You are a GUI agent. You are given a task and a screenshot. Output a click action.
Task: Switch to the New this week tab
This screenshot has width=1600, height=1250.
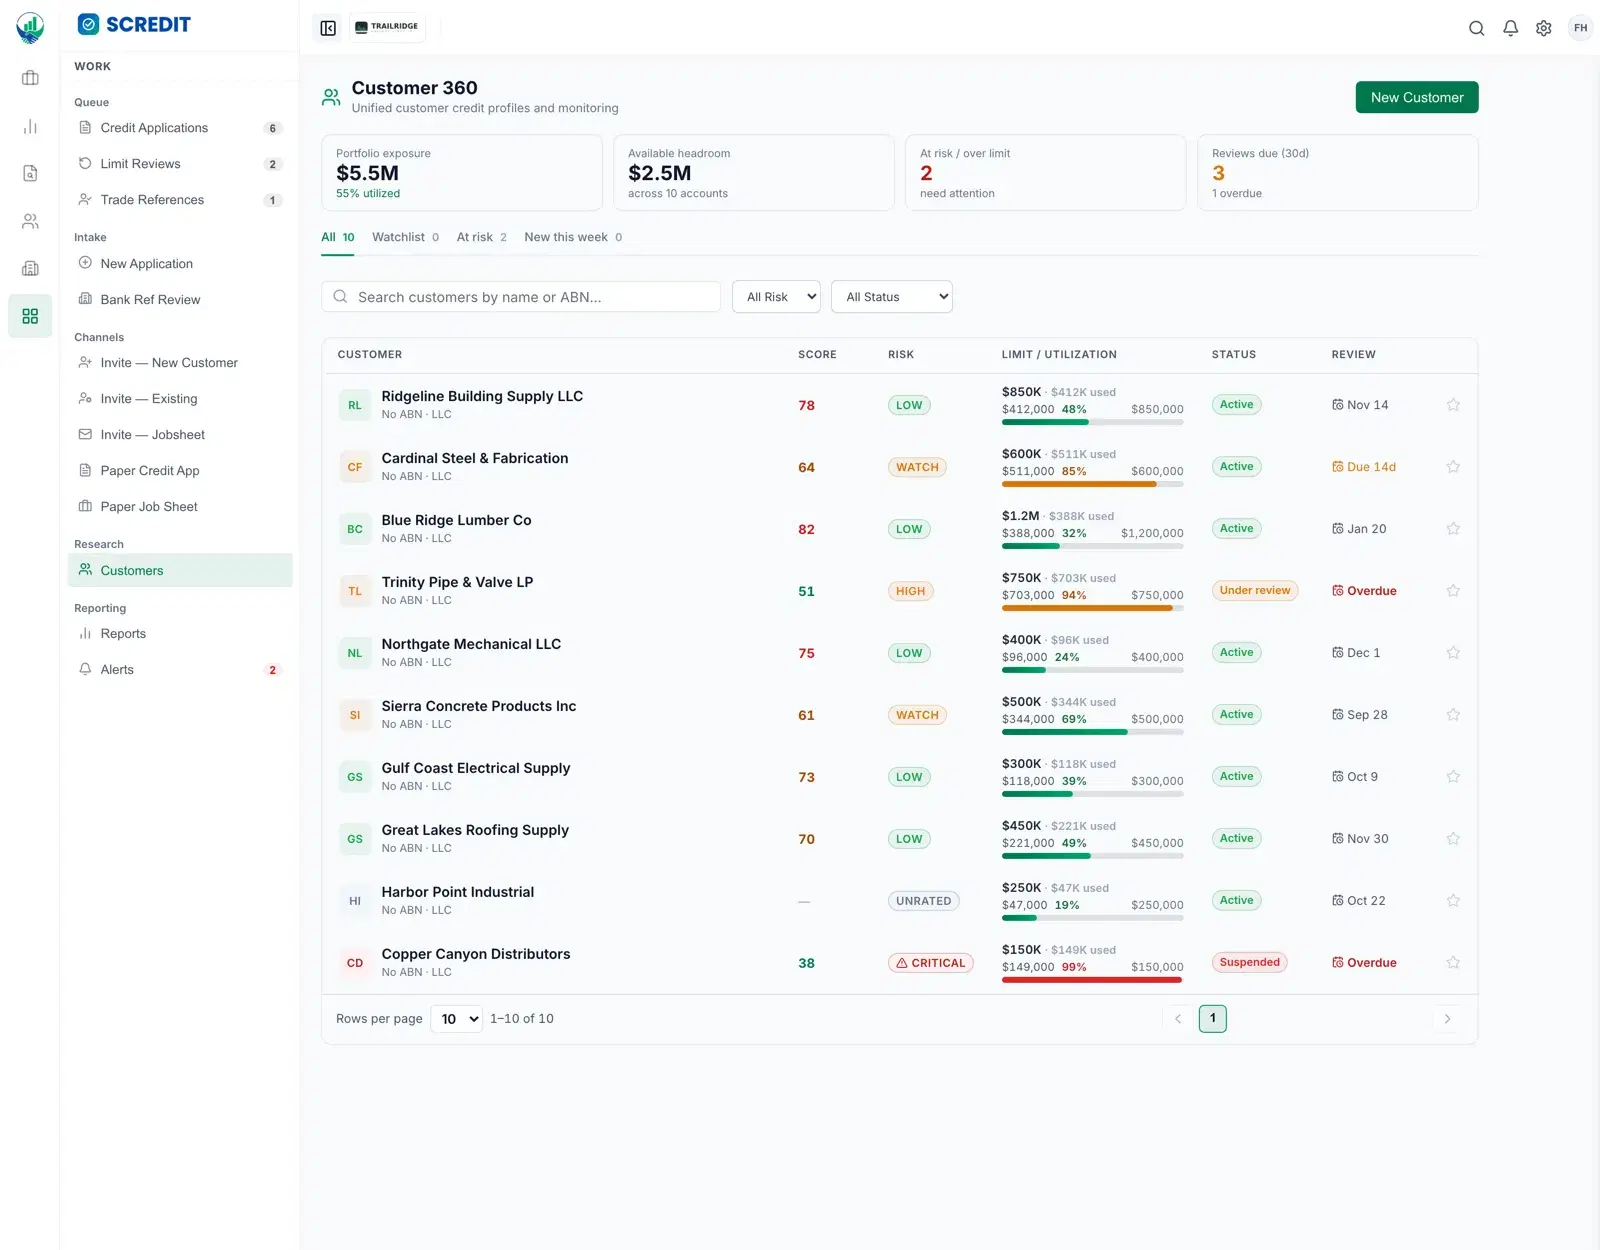[x=573, y=237]
